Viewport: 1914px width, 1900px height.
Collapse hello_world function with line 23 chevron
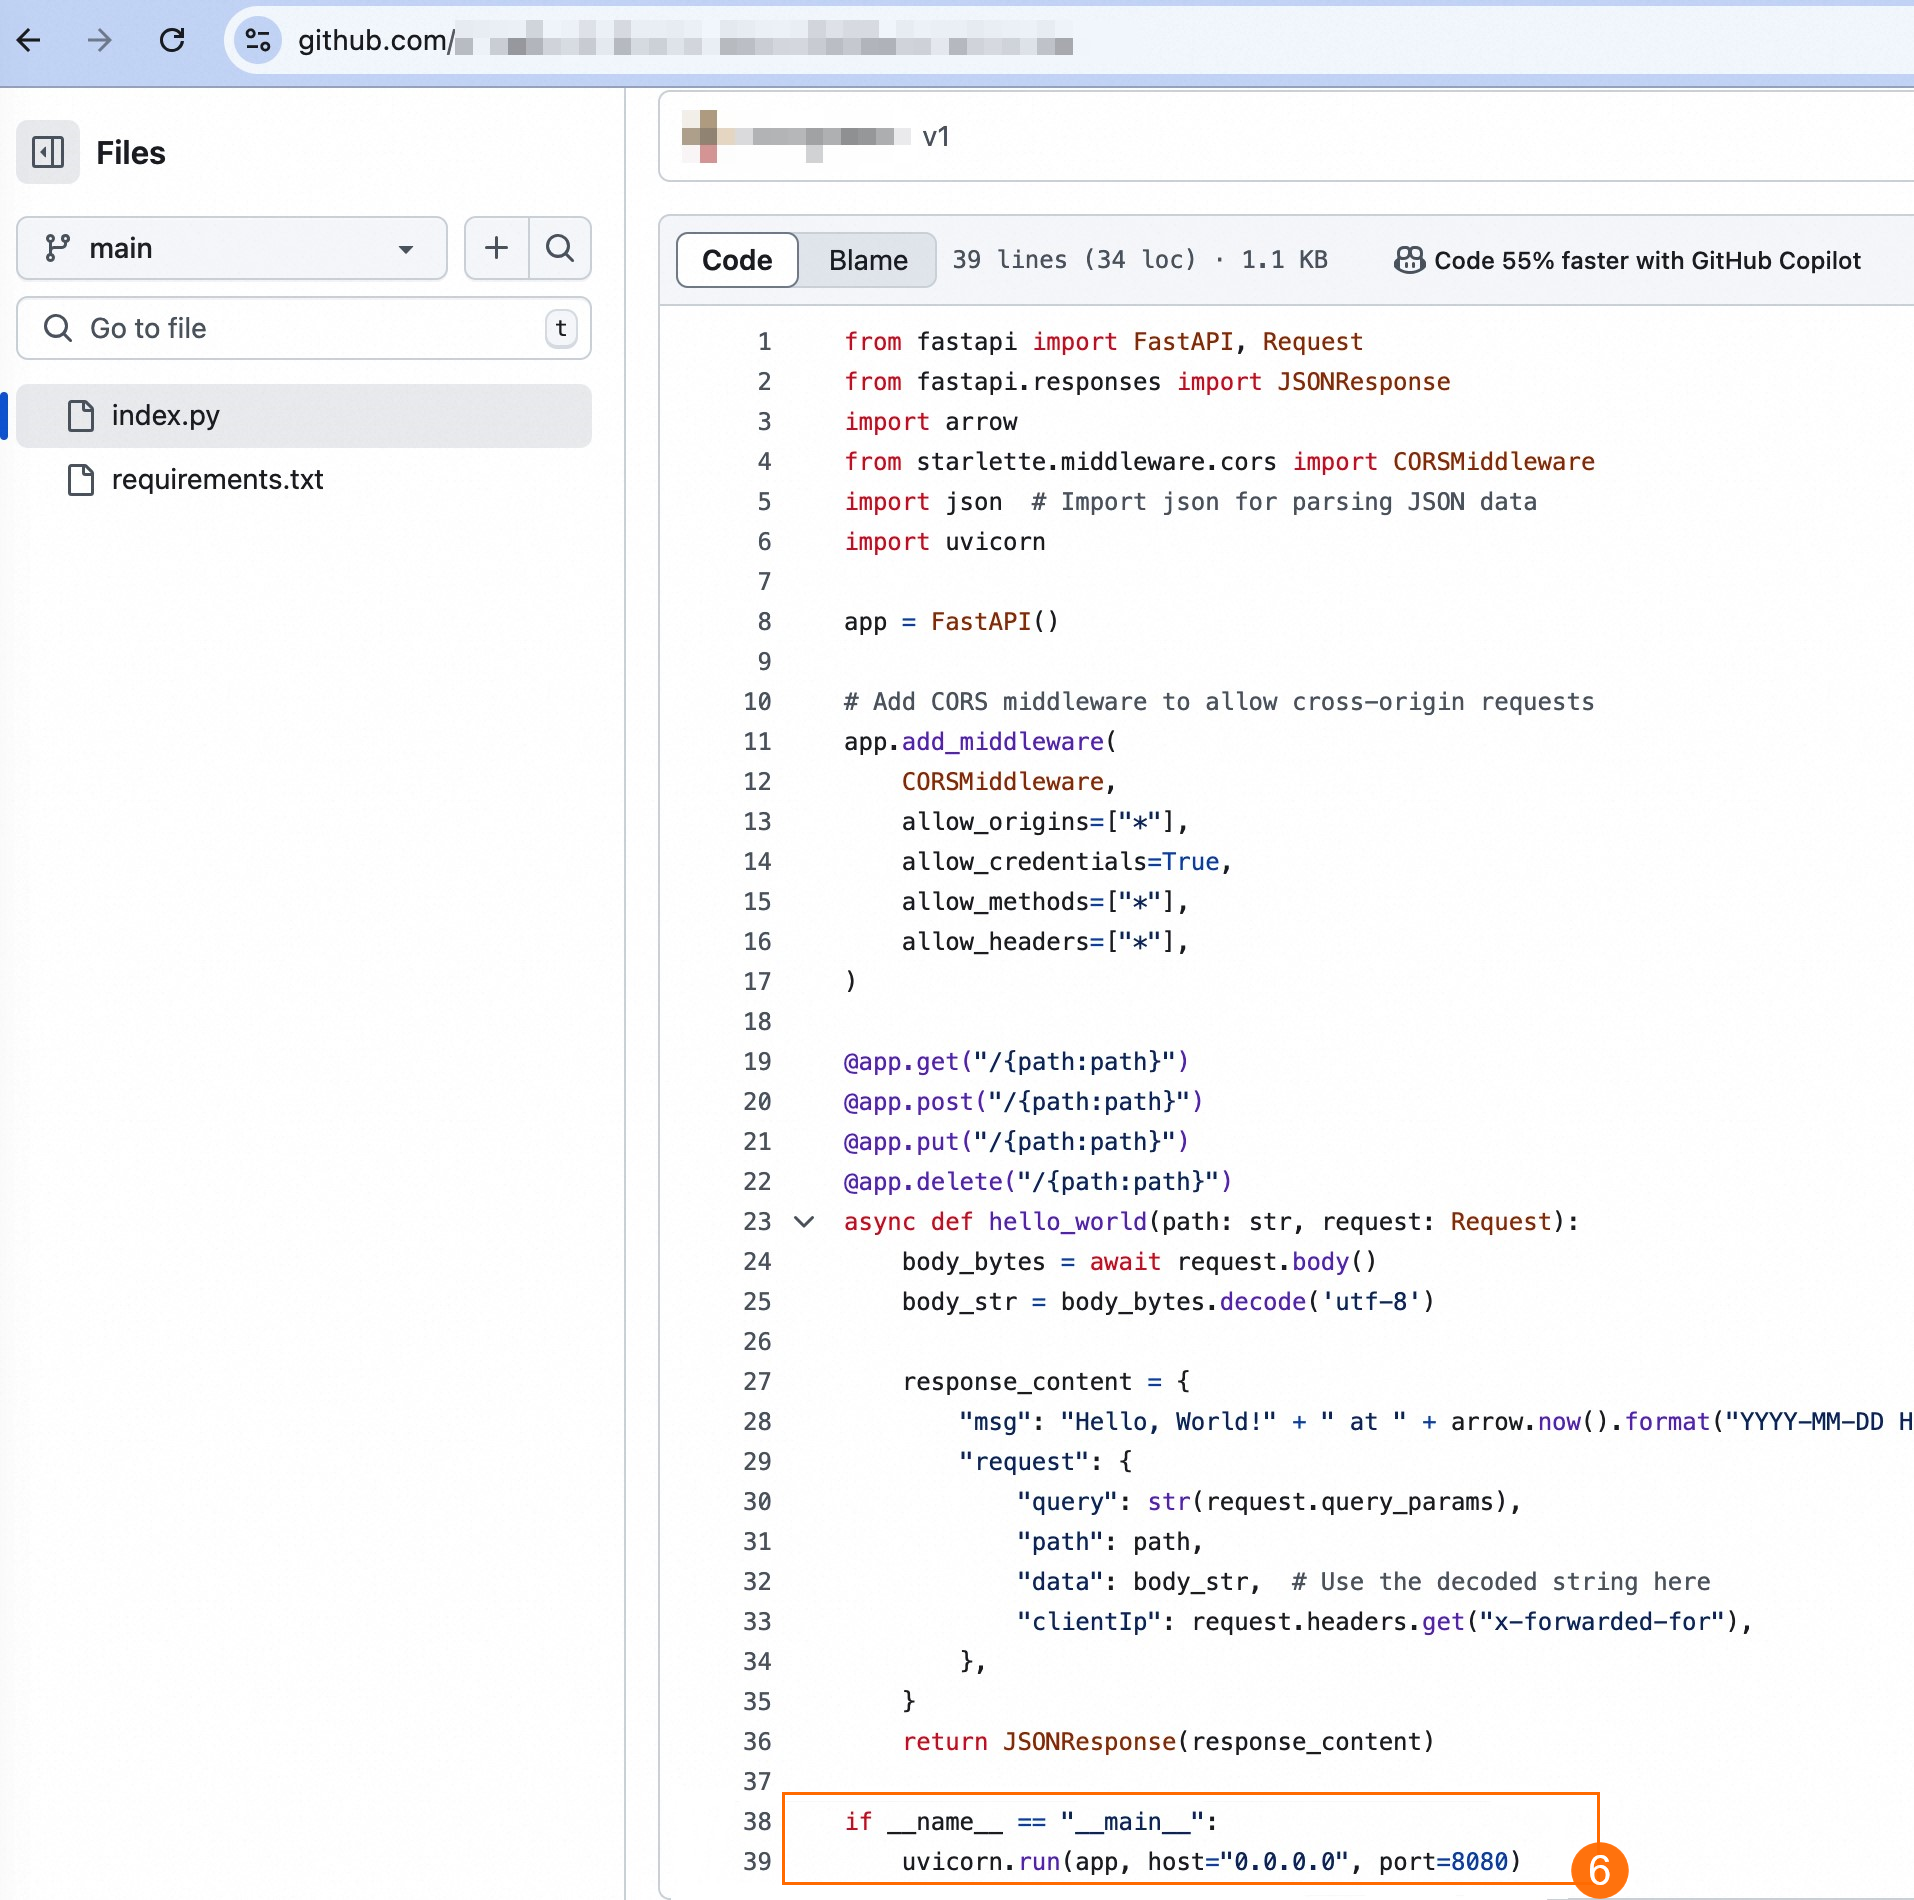(804, 1221)
